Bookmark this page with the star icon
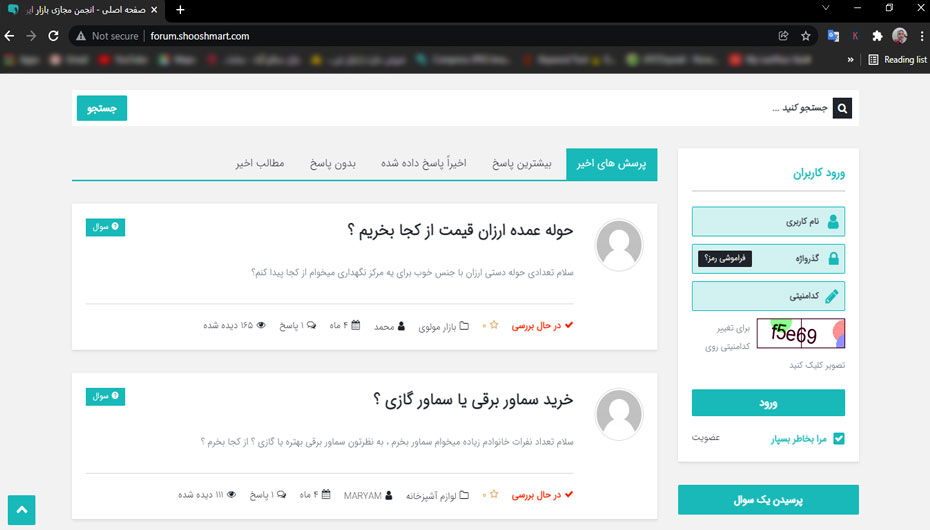This screenshot has width=930, height=530. [805, 36]
